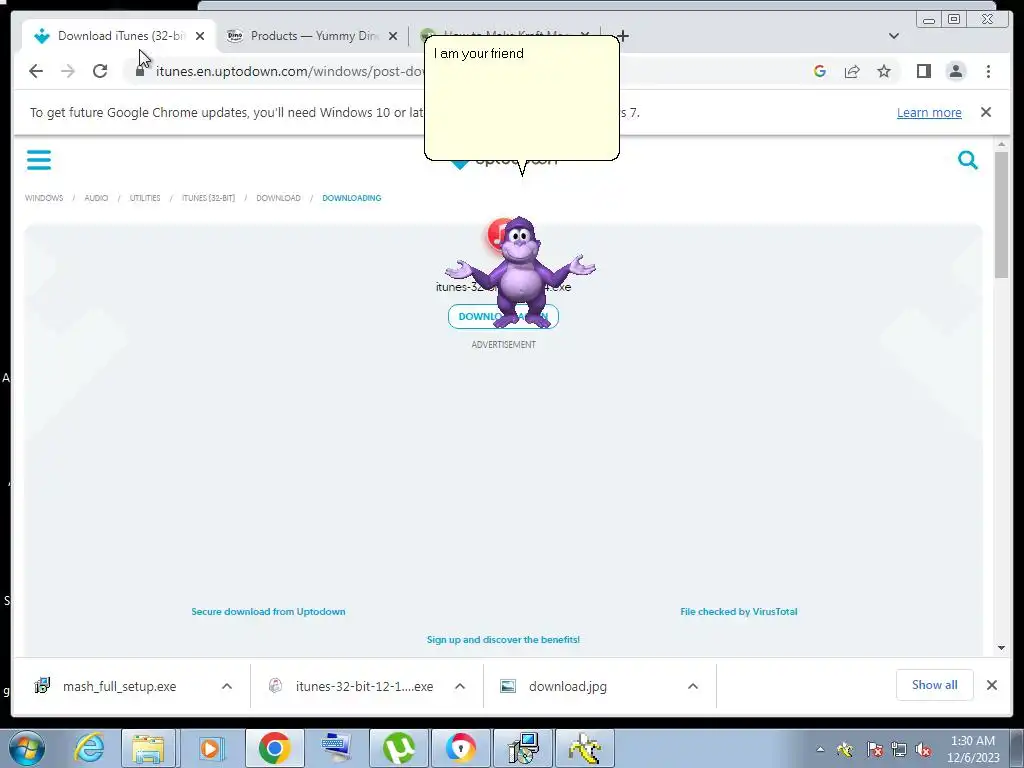This screenshot has height=768, width=1024.
Task: Open Windows Explorer folder in taskbar
Action: 148,748
